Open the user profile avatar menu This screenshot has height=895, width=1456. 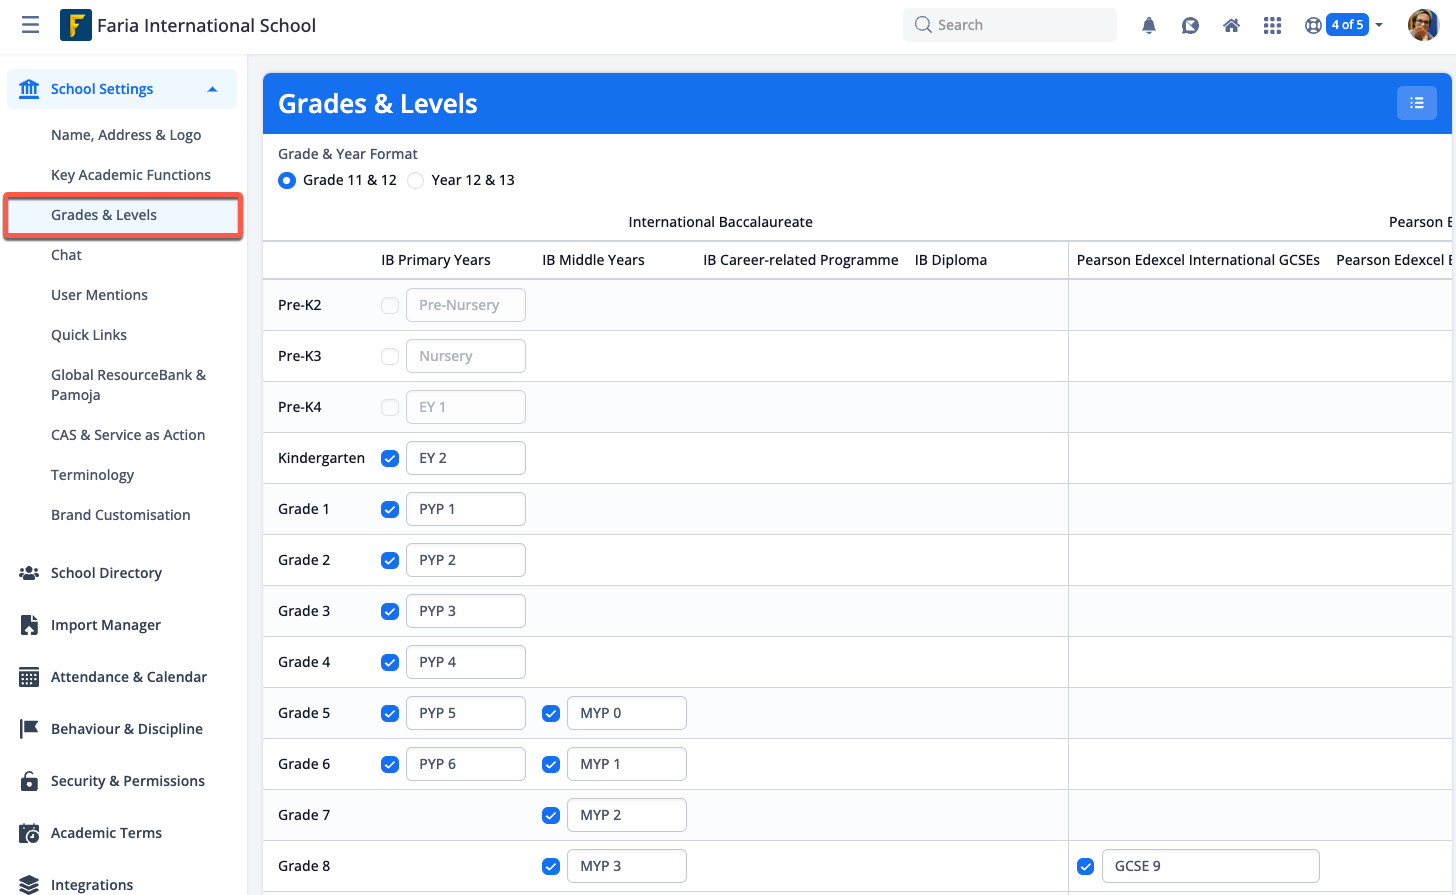1422,25
